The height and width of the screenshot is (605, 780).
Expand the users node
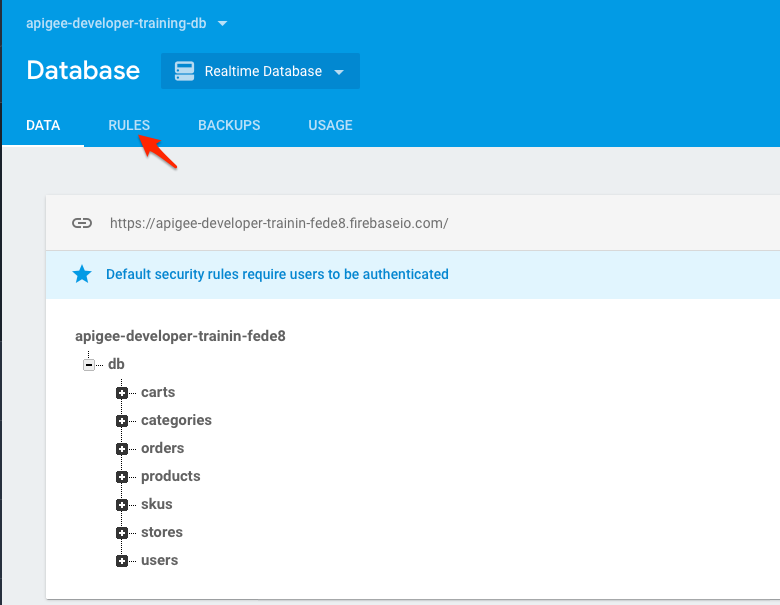click(x=122, y=561)
